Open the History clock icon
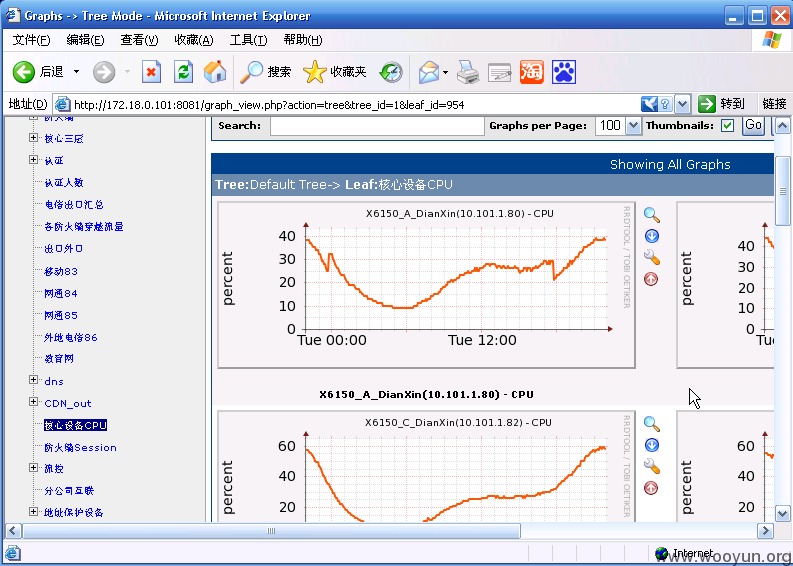Image resolution: width=793 pixels, height=566 pixels. [391, 72]
